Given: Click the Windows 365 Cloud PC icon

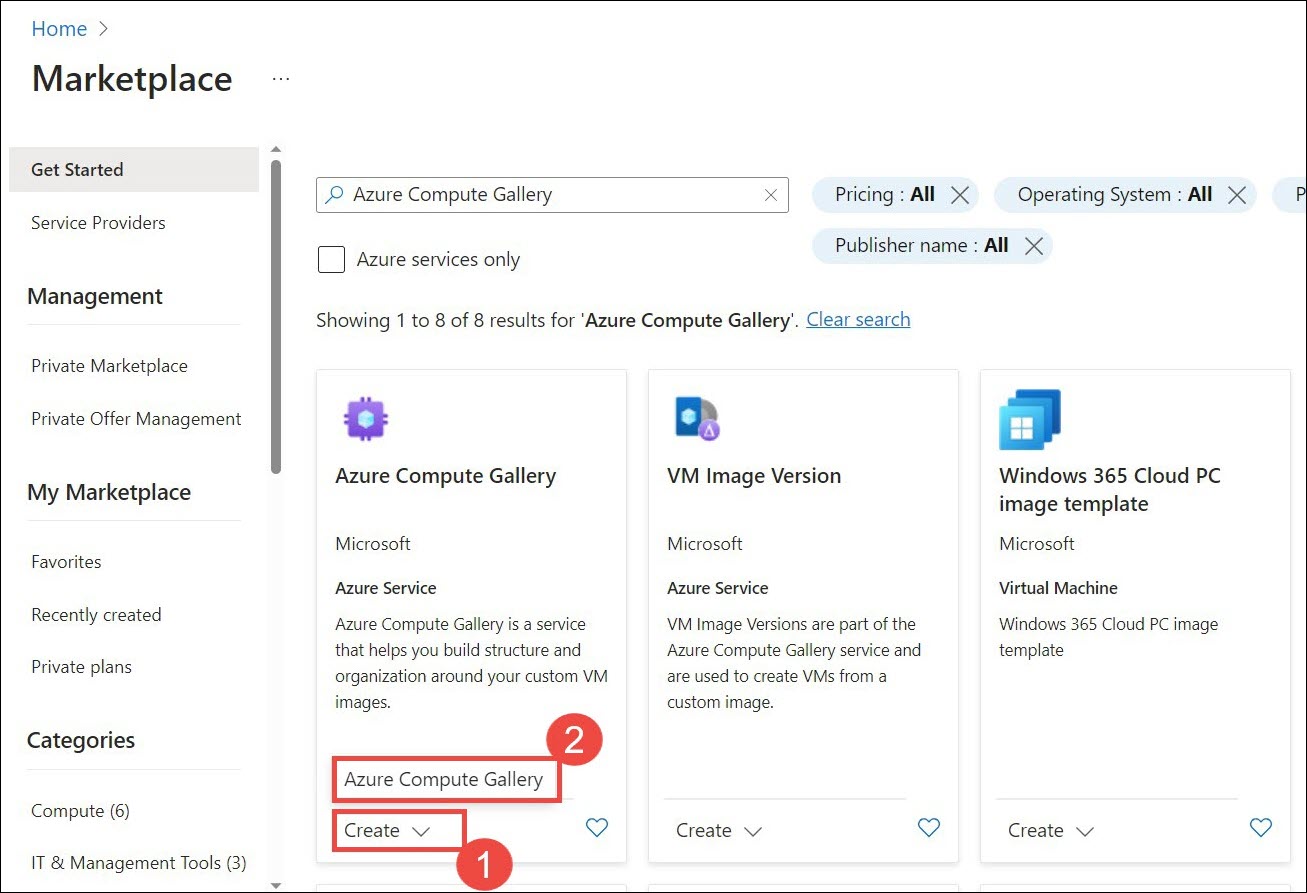Looking at the screenshot, I should coord(1029,419).
